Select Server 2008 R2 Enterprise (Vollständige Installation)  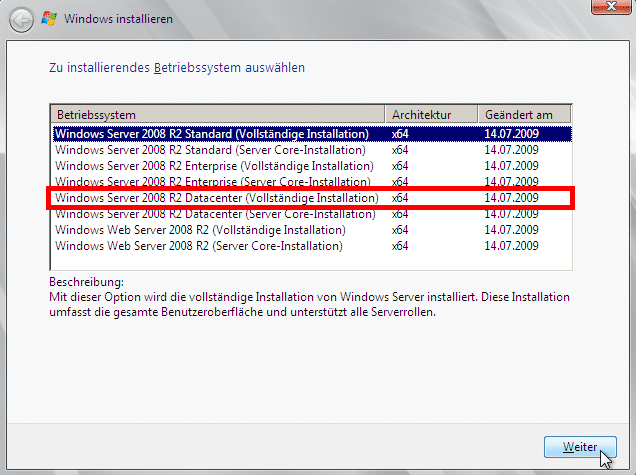click(x=312, y=166)
